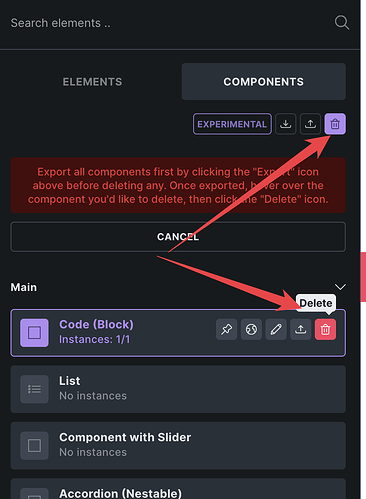
Task: Edit Code (Block) with the pencil icon
Action: [276, 330]
